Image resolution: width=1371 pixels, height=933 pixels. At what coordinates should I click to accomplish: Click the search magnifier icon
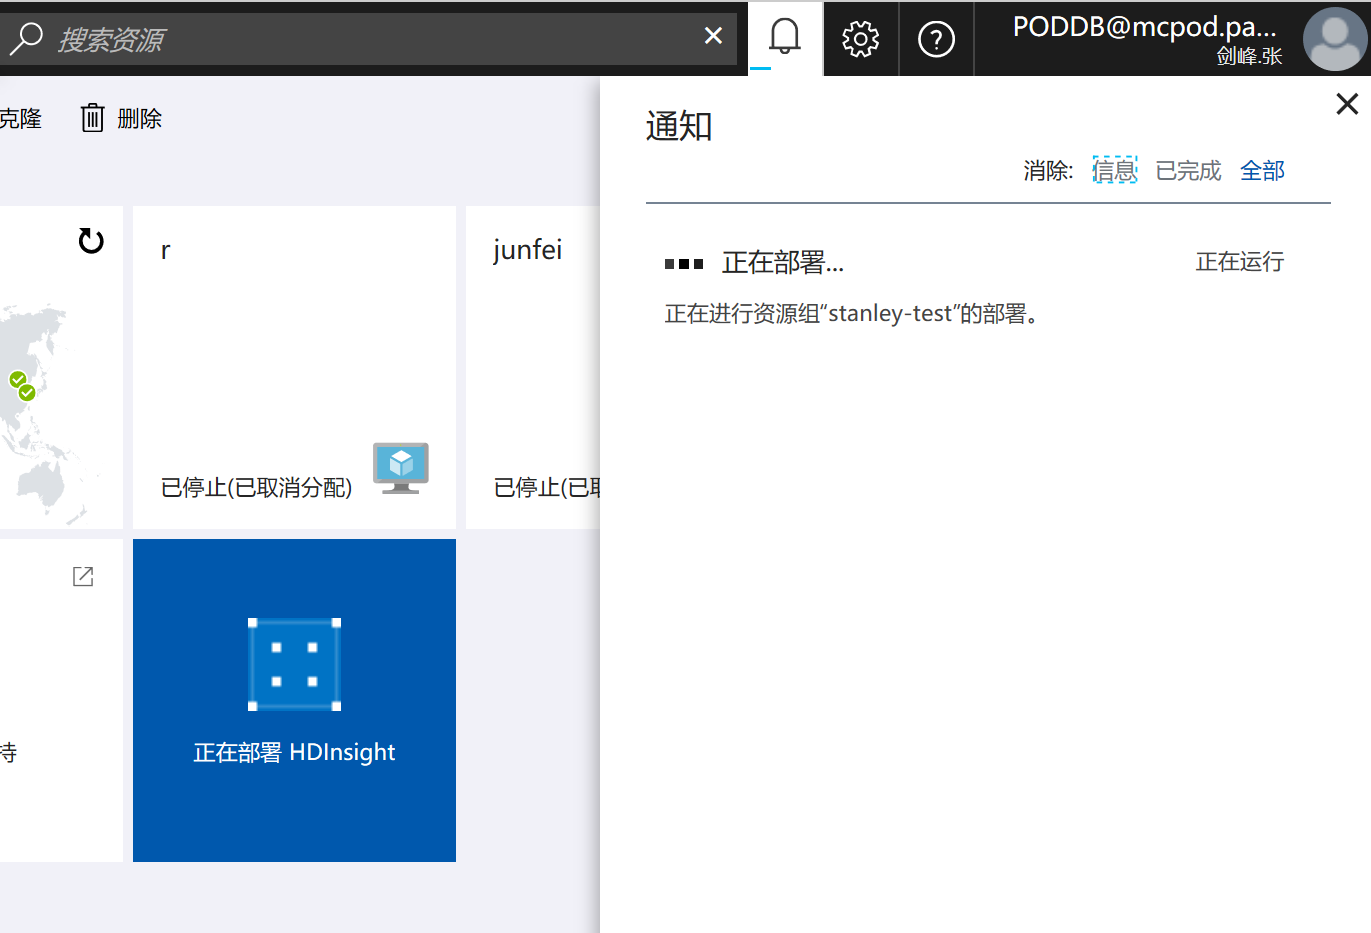[26, 38]
